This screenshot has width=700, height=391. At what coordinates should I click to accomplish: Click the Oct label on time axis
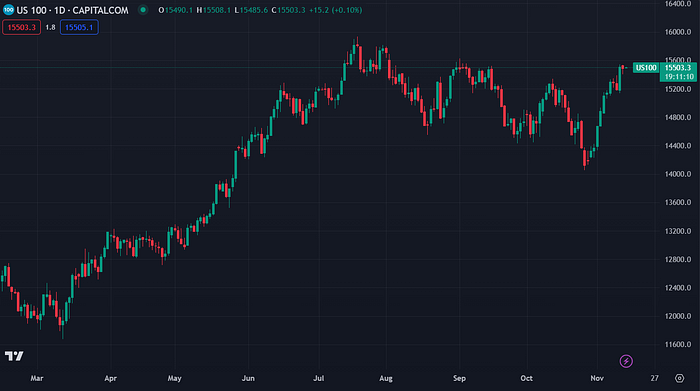coord(526,378)
